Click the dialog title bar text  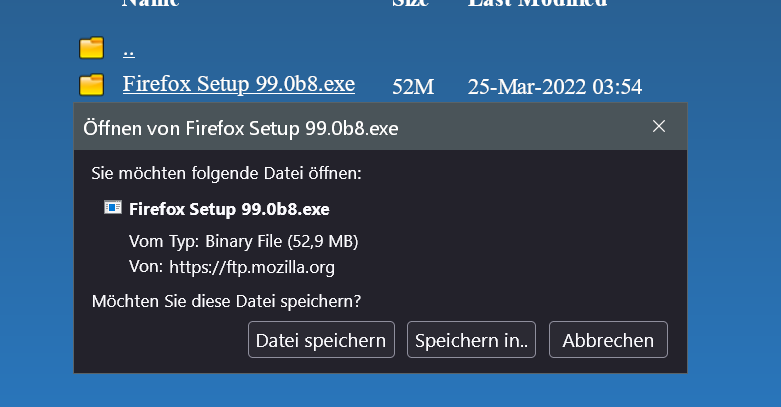[241, 127]
